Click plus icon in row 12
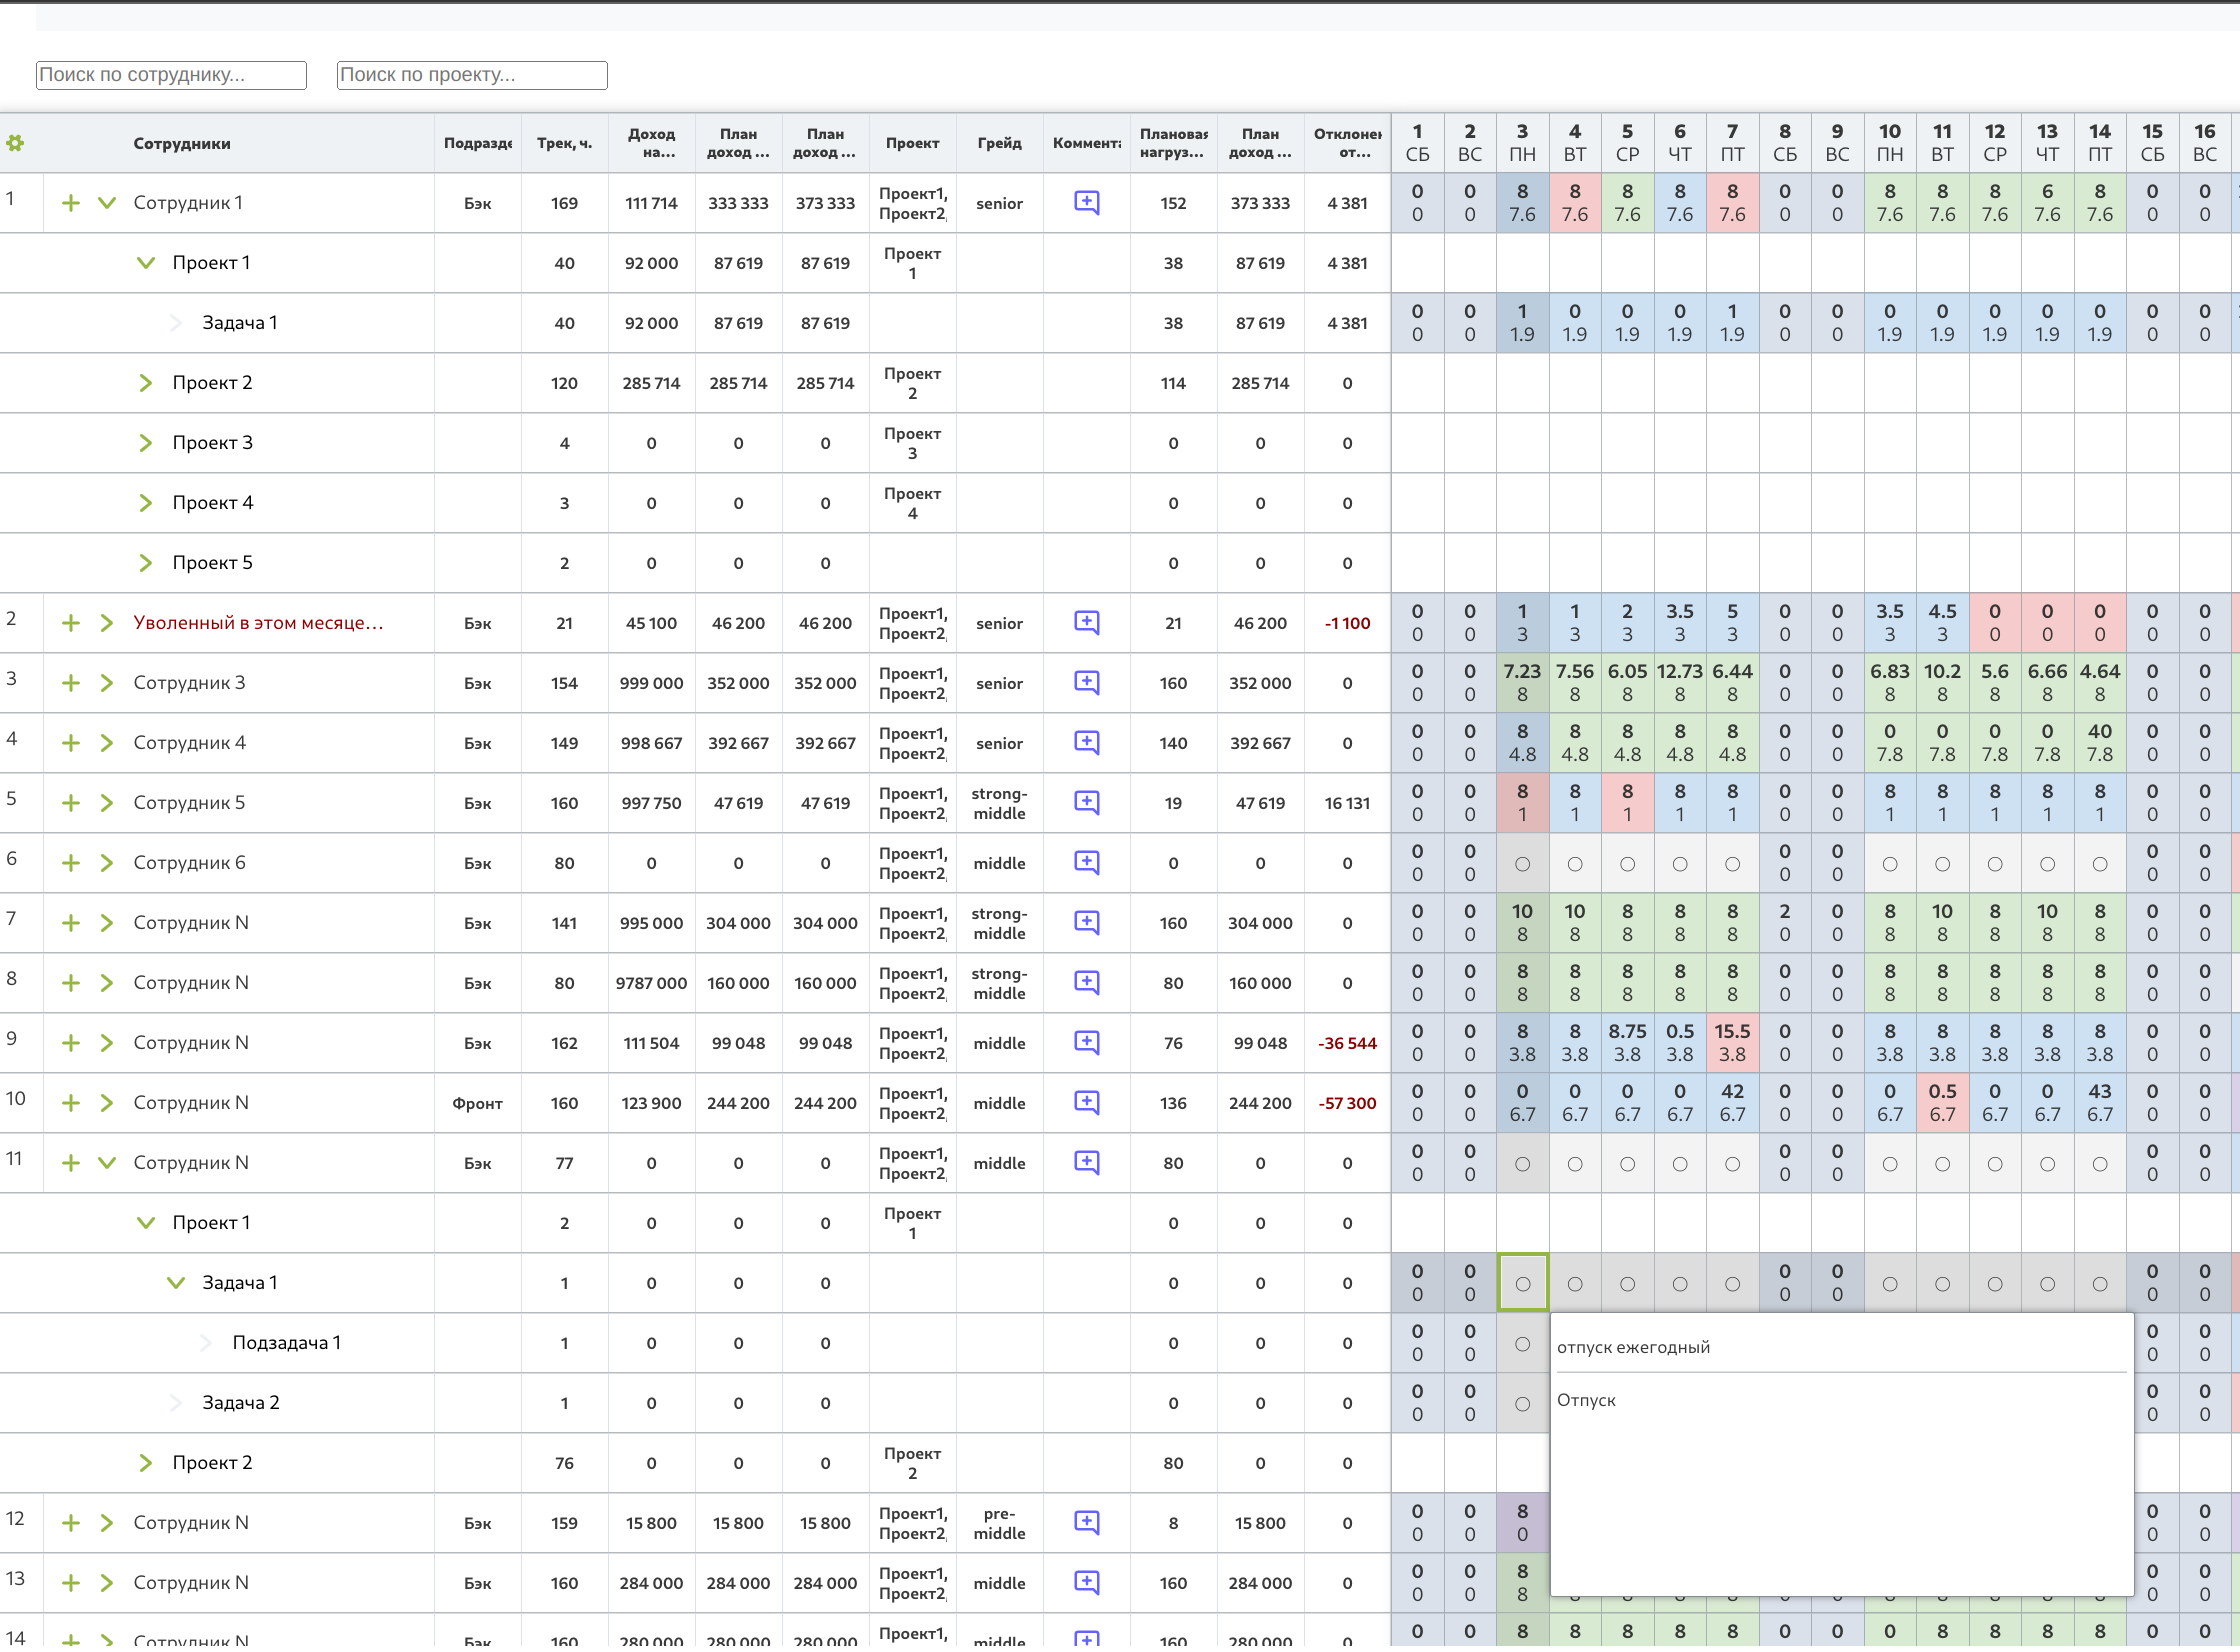Image resolution: width=2240 pixels, height=1652 pixels. coord(71,1523)
